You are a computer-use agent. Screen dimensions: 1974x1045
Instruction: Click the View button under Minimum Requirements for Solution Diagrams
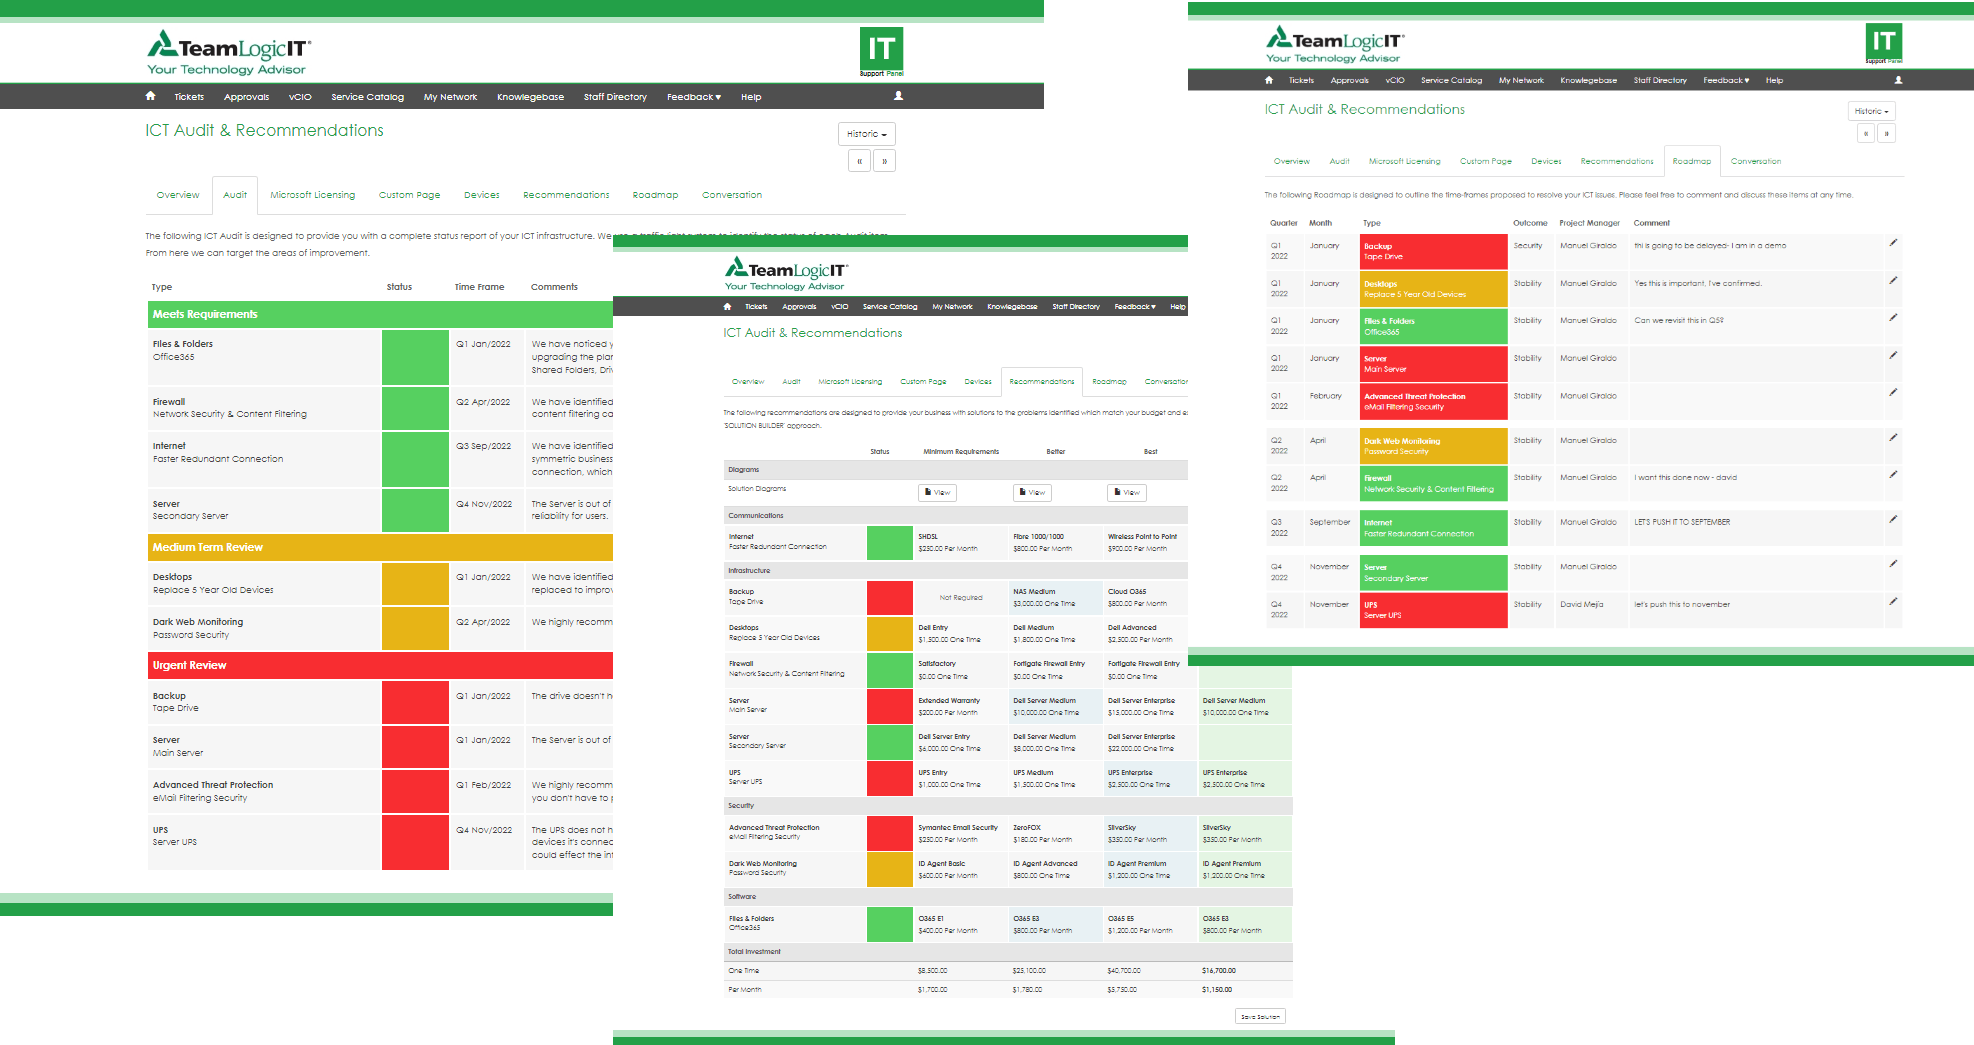[937, 492]
